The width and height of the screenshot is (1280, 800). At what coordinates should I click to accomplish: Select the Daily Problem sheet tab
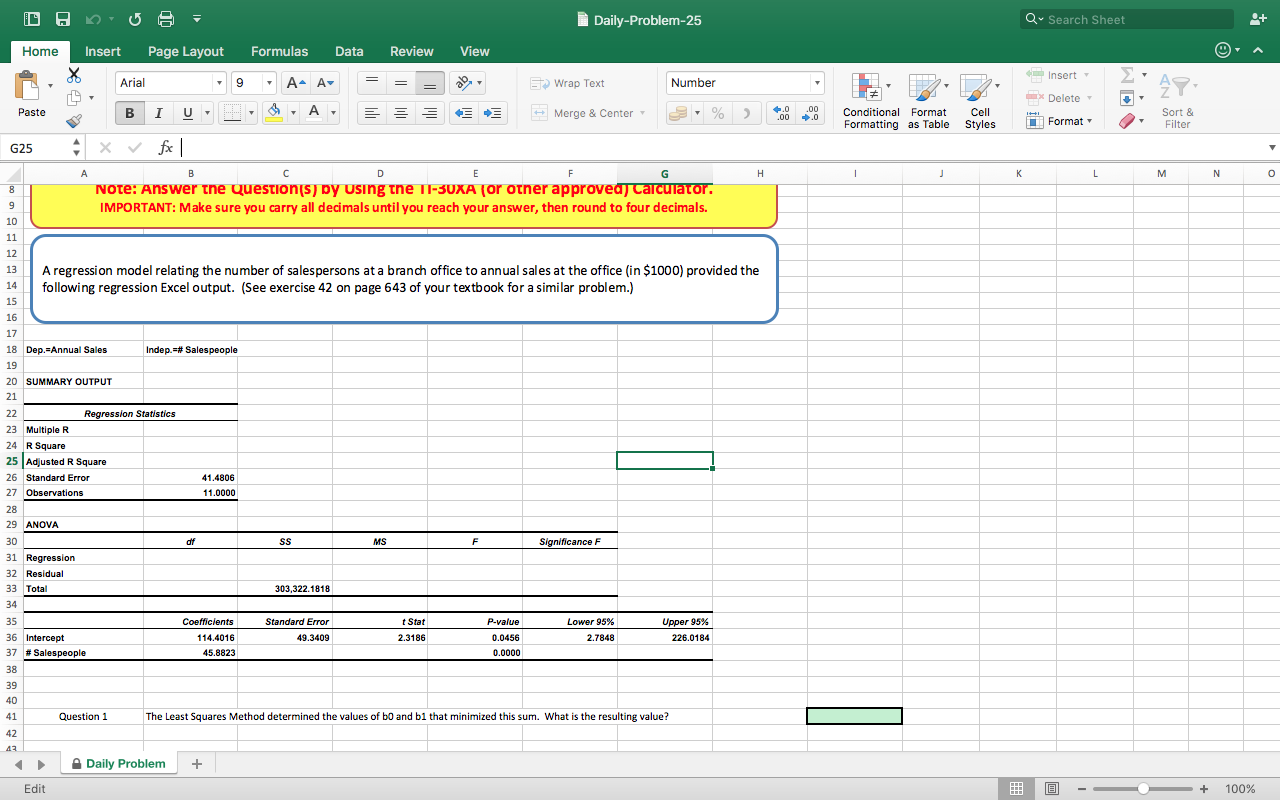(125, 764)
